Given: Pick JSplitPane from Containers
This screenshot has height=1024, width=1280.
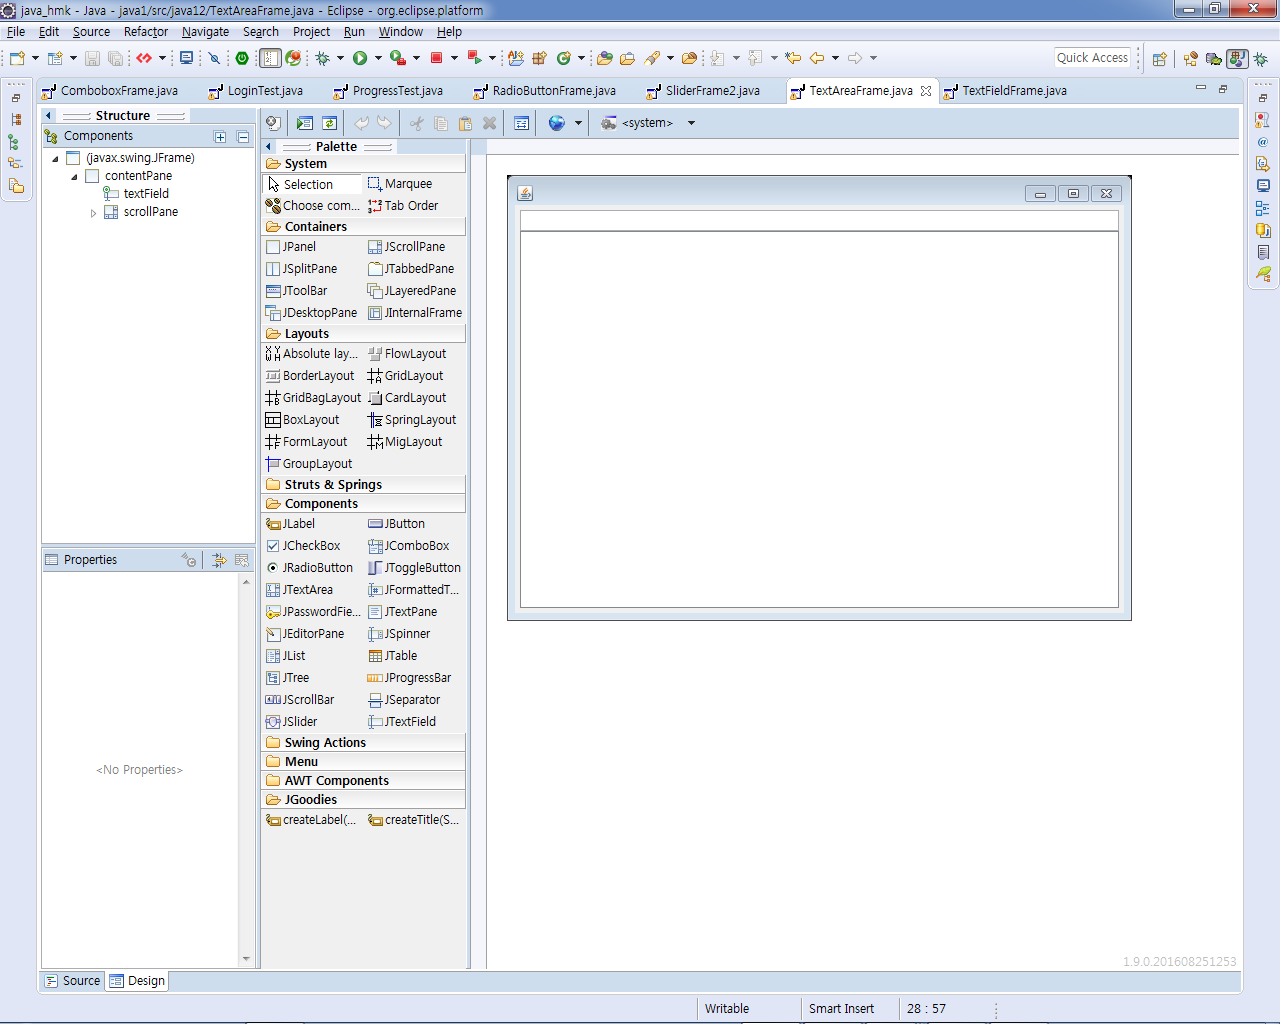Looking at the screenshot, I should tap(302, 269).
